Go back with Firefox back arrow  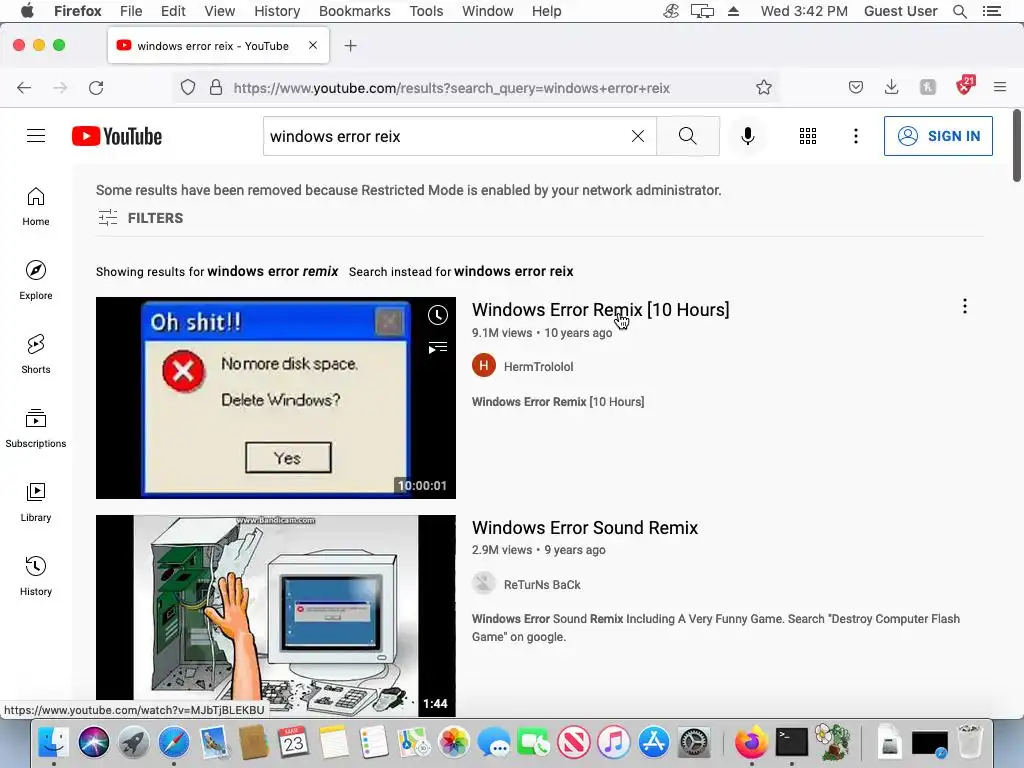click(24, 88)
